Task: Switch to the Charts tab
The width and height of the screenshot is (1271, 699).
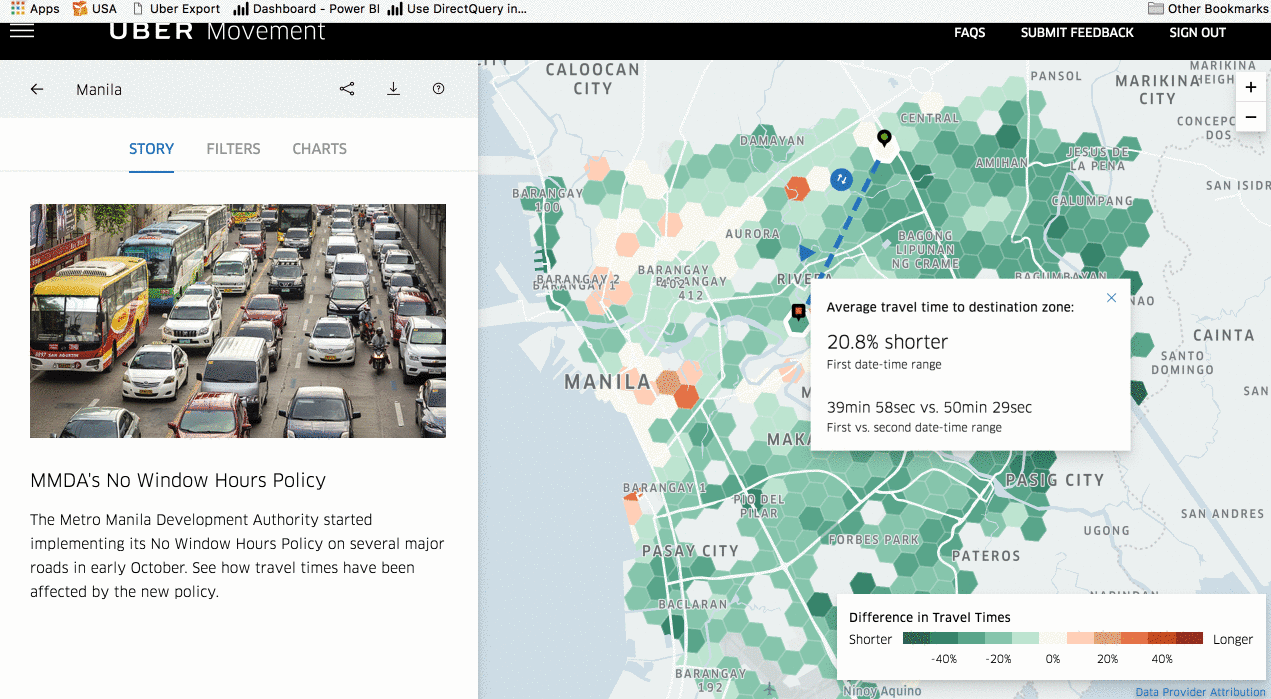Action: [x=319, y=149]
